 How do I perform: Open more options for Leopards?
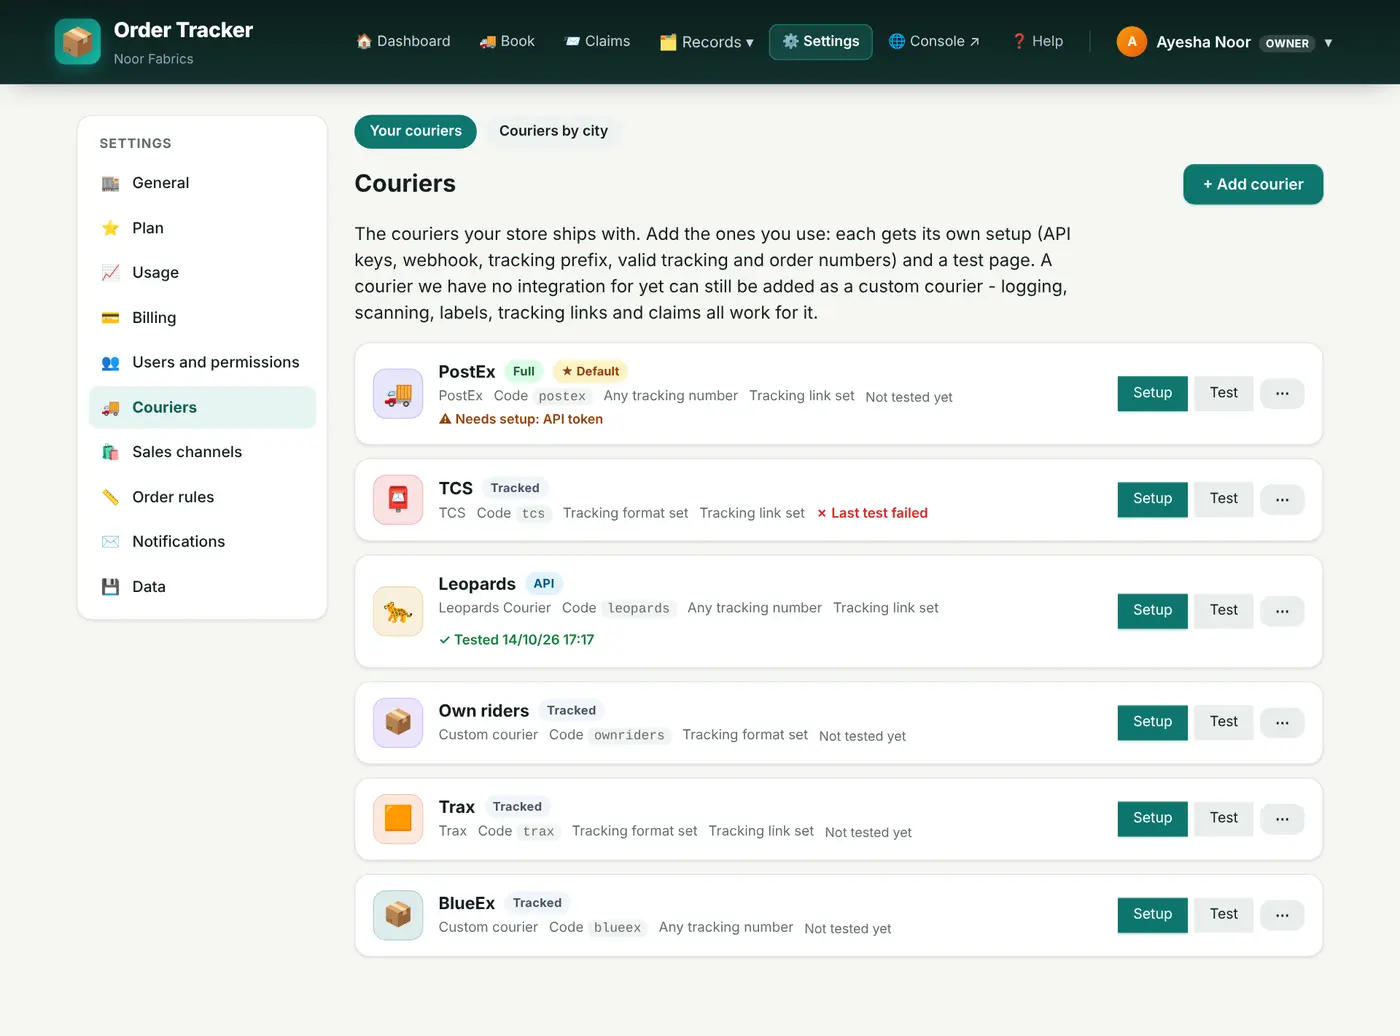click(x=1282, y=611)
